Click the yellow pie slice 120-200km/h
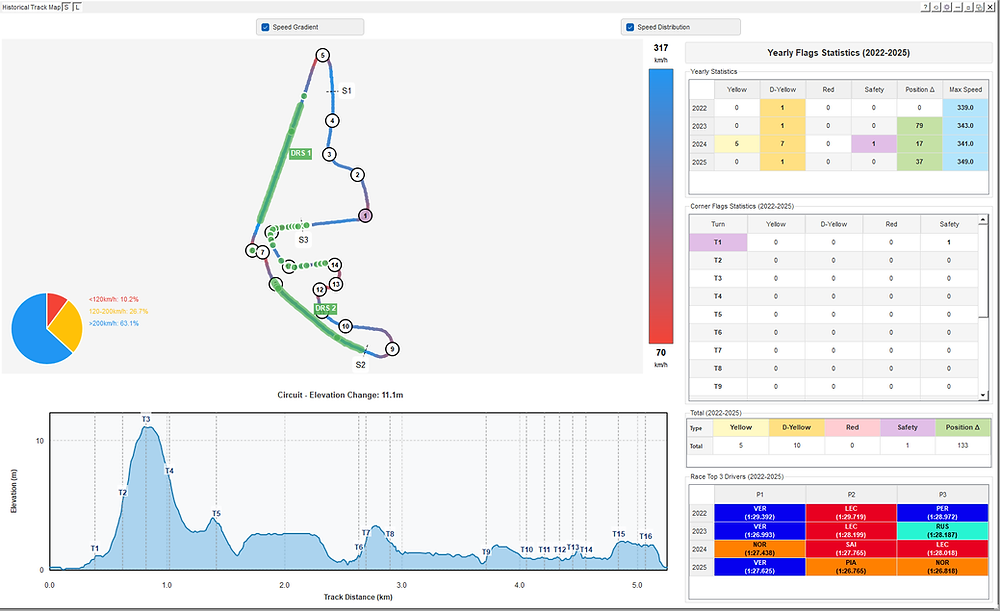Screen dimensions: 1000x611 (x=67, y=328)
